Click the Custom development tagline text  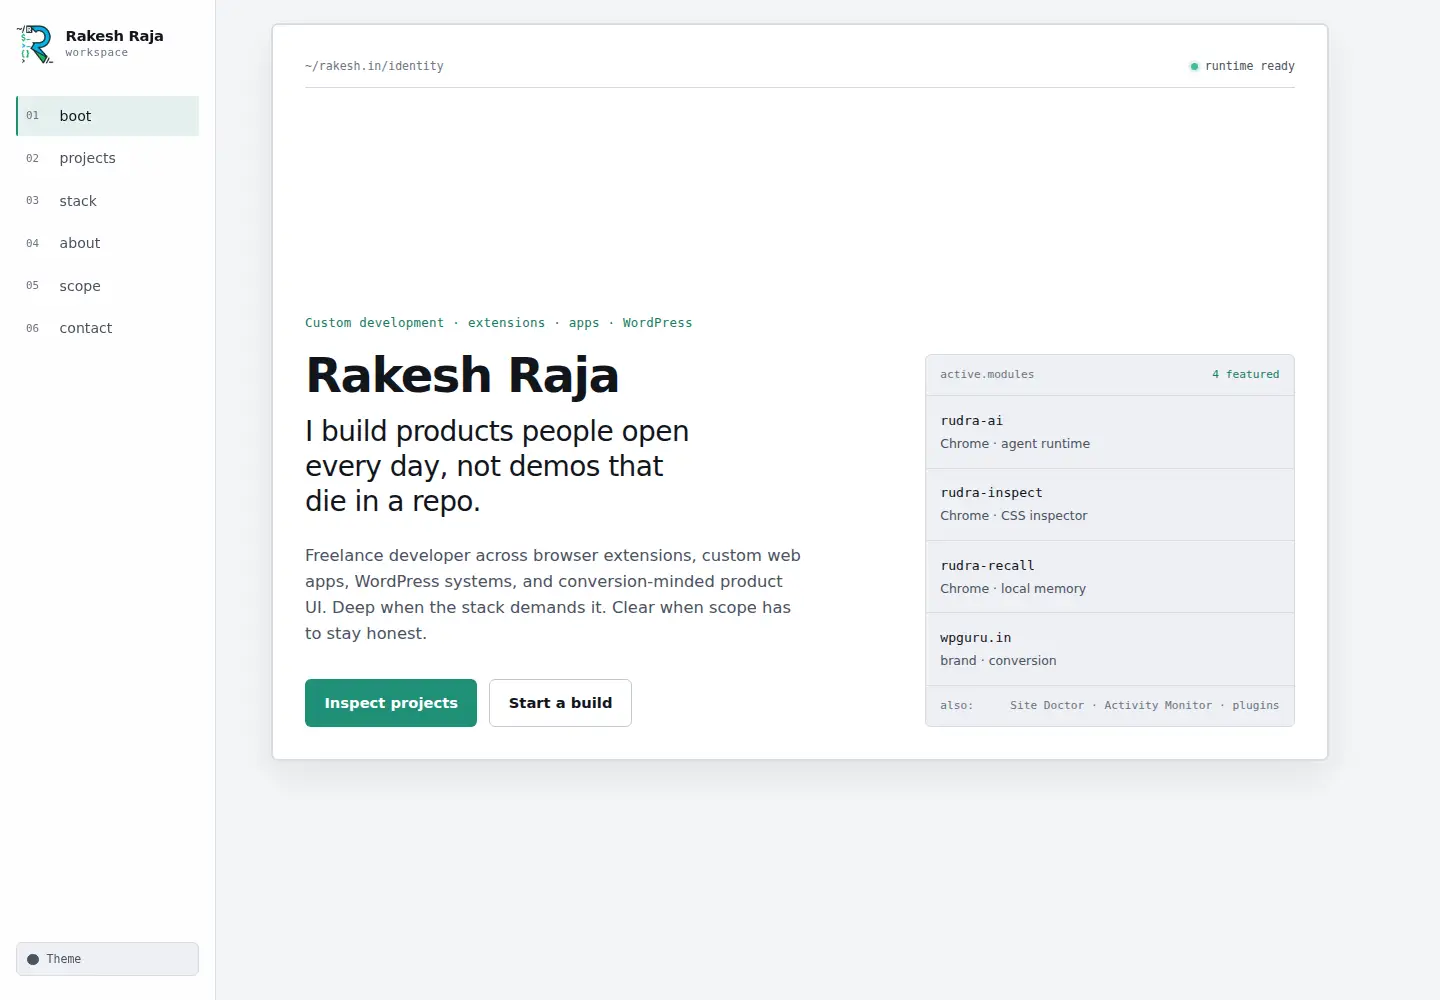(x=374, y=323)
